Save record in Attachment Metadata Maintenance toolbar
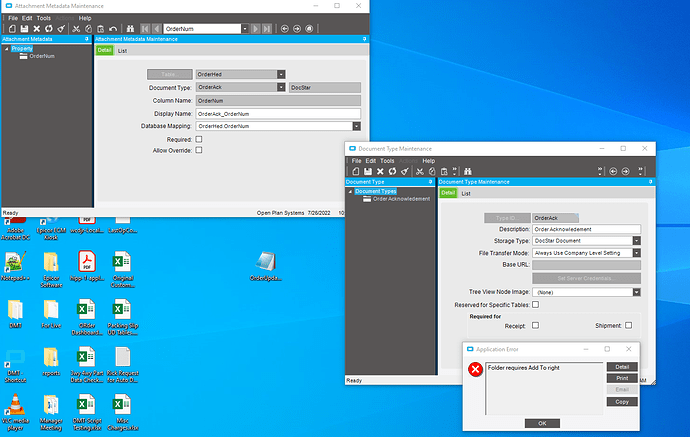Screen dimensions: 690x437 [24, 29]
